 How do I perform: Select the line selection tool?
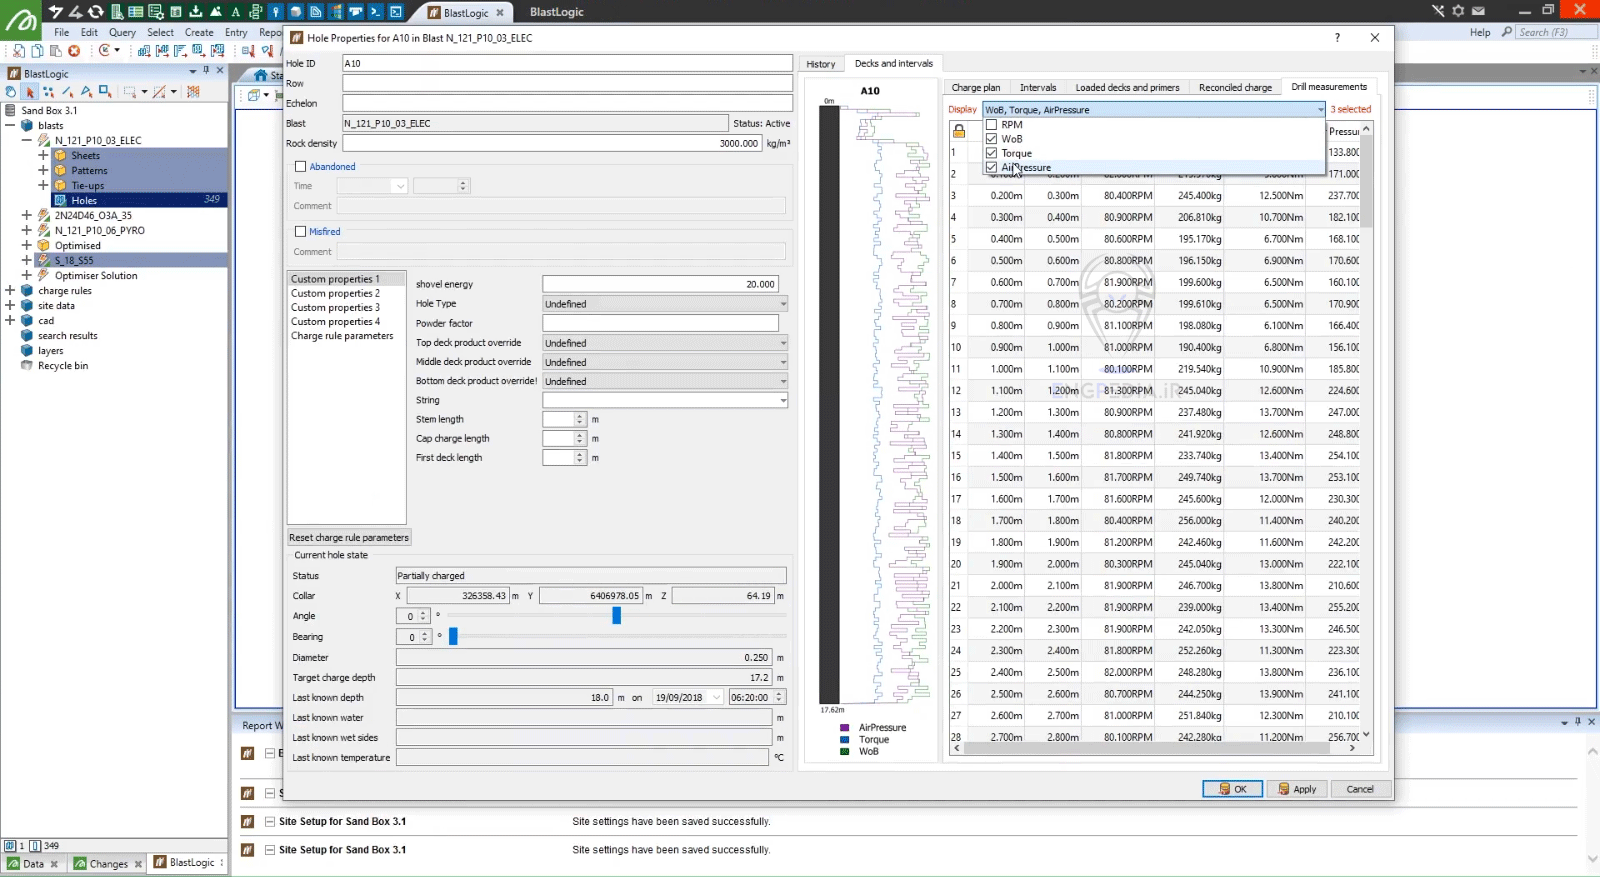point(68,92)
